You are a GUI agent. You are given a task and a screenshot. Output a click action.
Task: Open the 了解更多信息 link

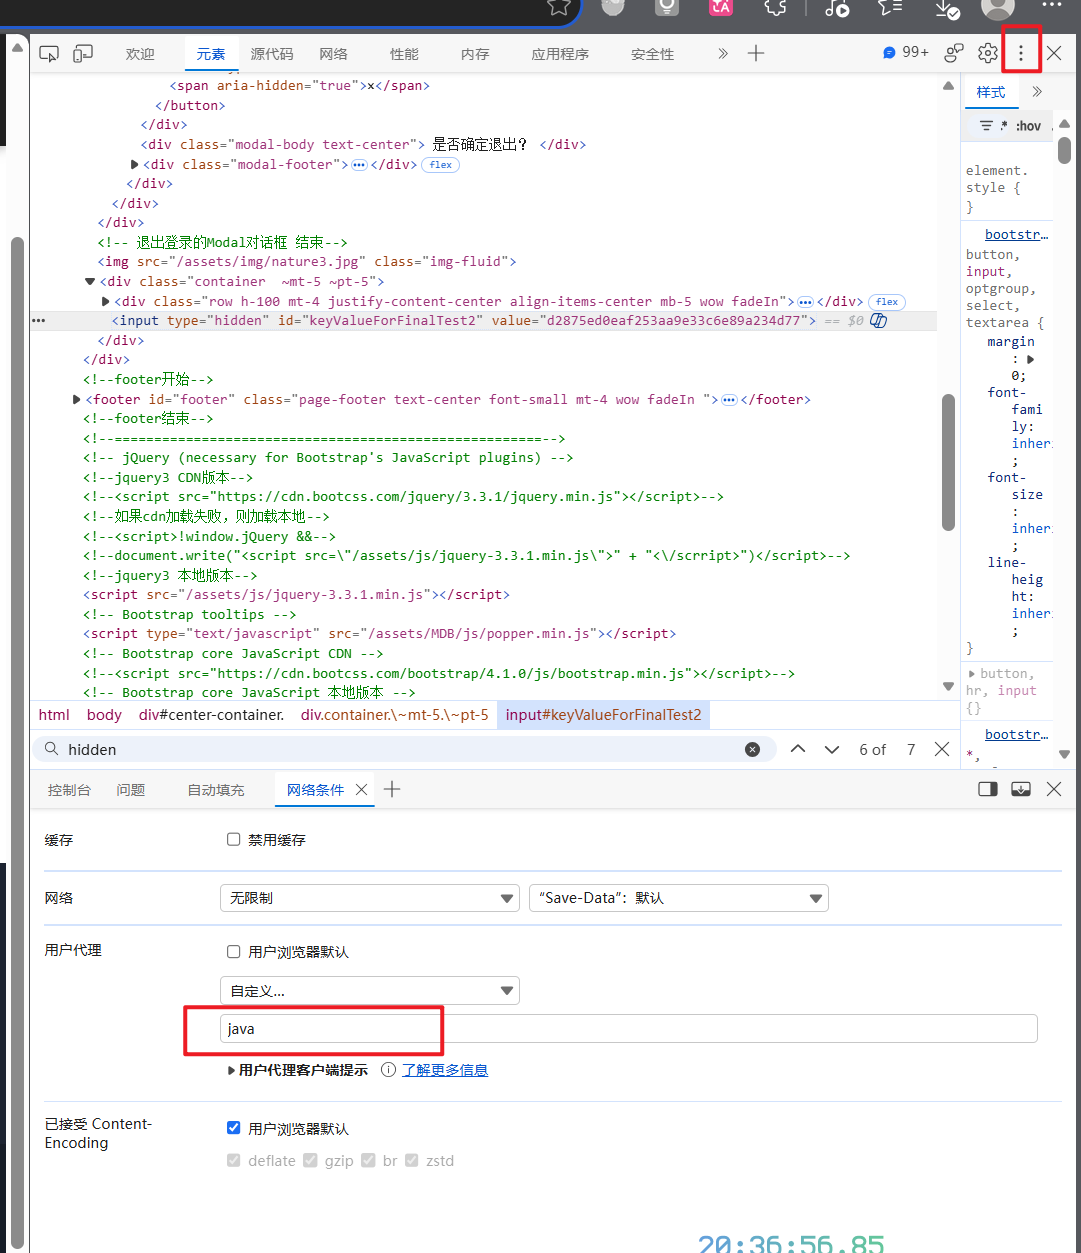coord(445,1070)
